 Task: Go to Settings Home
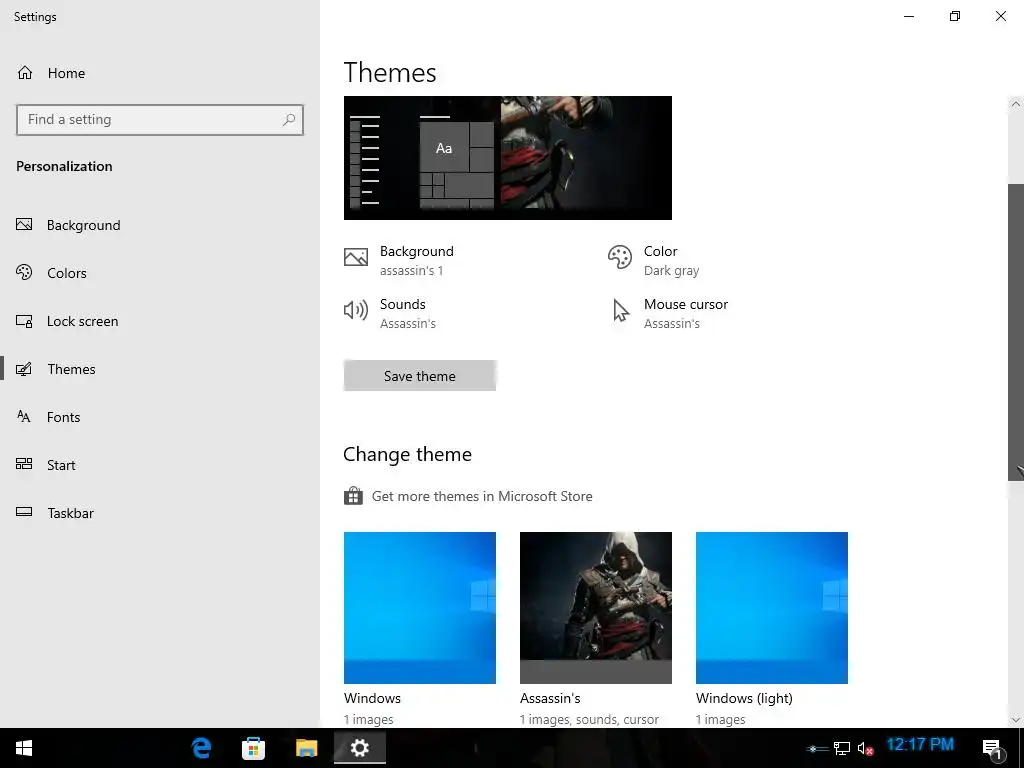(x=66, y=73)
